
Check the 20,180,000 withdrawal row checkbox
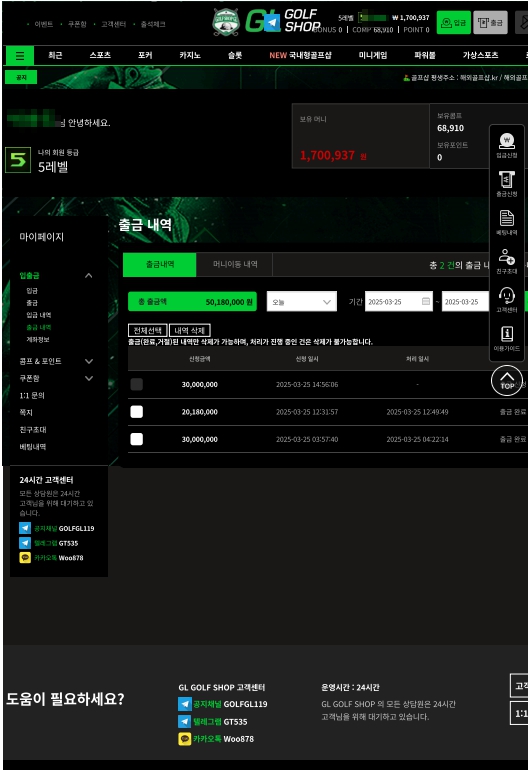pyautogui.click(x=137, y=412)
